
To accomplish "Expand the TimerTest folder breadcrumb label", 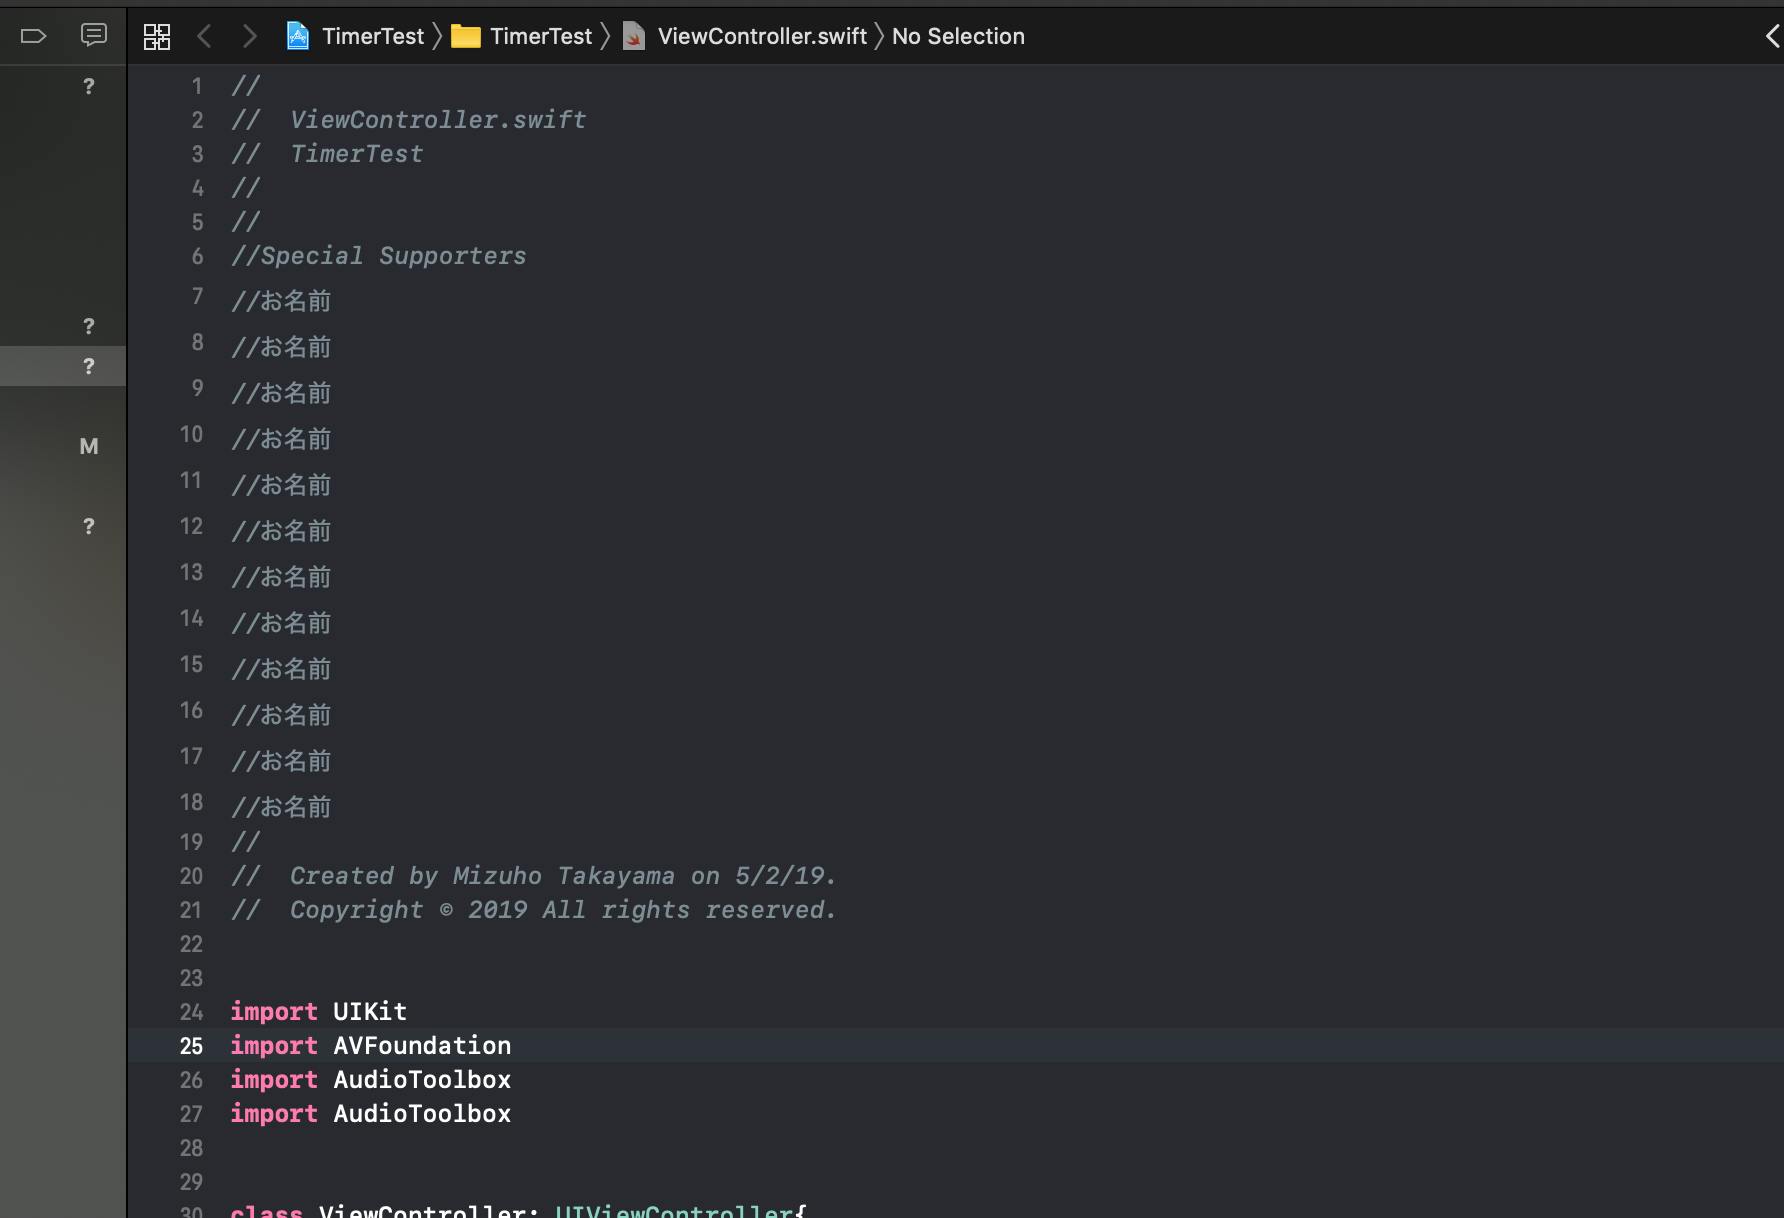I will pos(541,37).
